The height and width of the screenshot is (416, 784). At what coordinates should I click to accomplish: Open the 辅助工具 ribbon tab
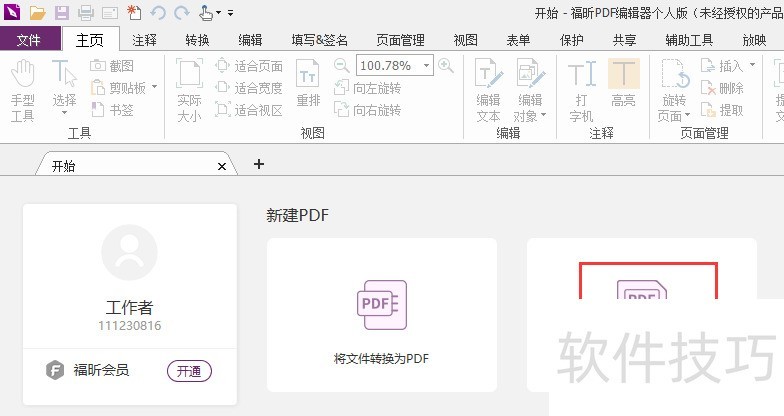pos(689,40)
